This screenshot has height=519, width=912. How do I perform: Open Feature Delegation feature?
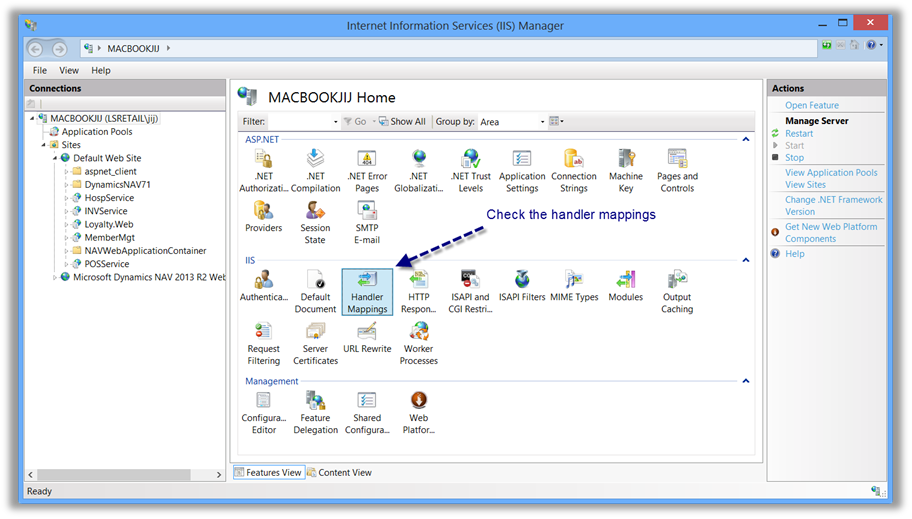[x=315, y=413]
